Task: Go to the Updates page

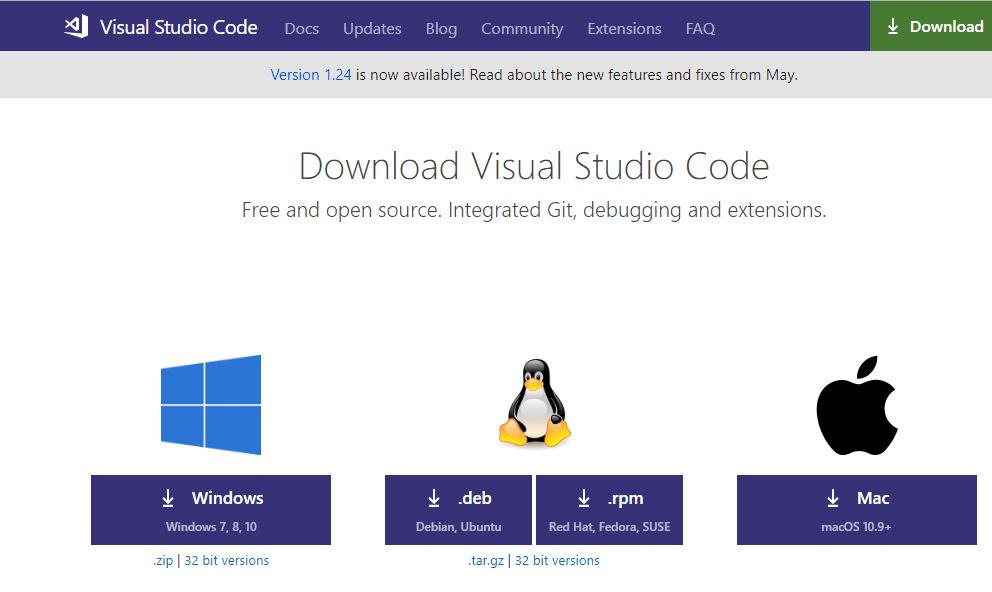Action: point(372,28)
